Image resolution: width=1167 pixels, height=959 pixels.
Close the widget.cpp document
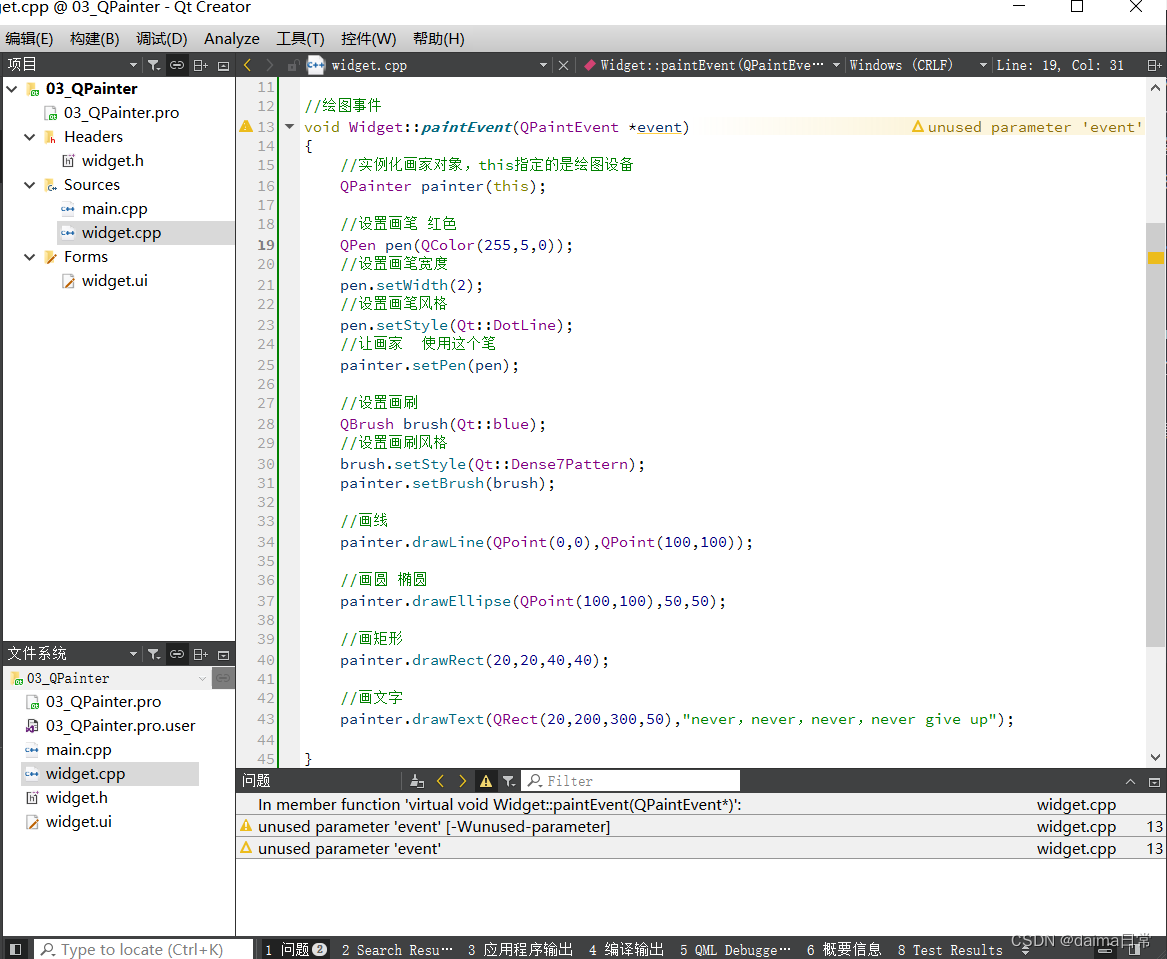pos(563,65)
